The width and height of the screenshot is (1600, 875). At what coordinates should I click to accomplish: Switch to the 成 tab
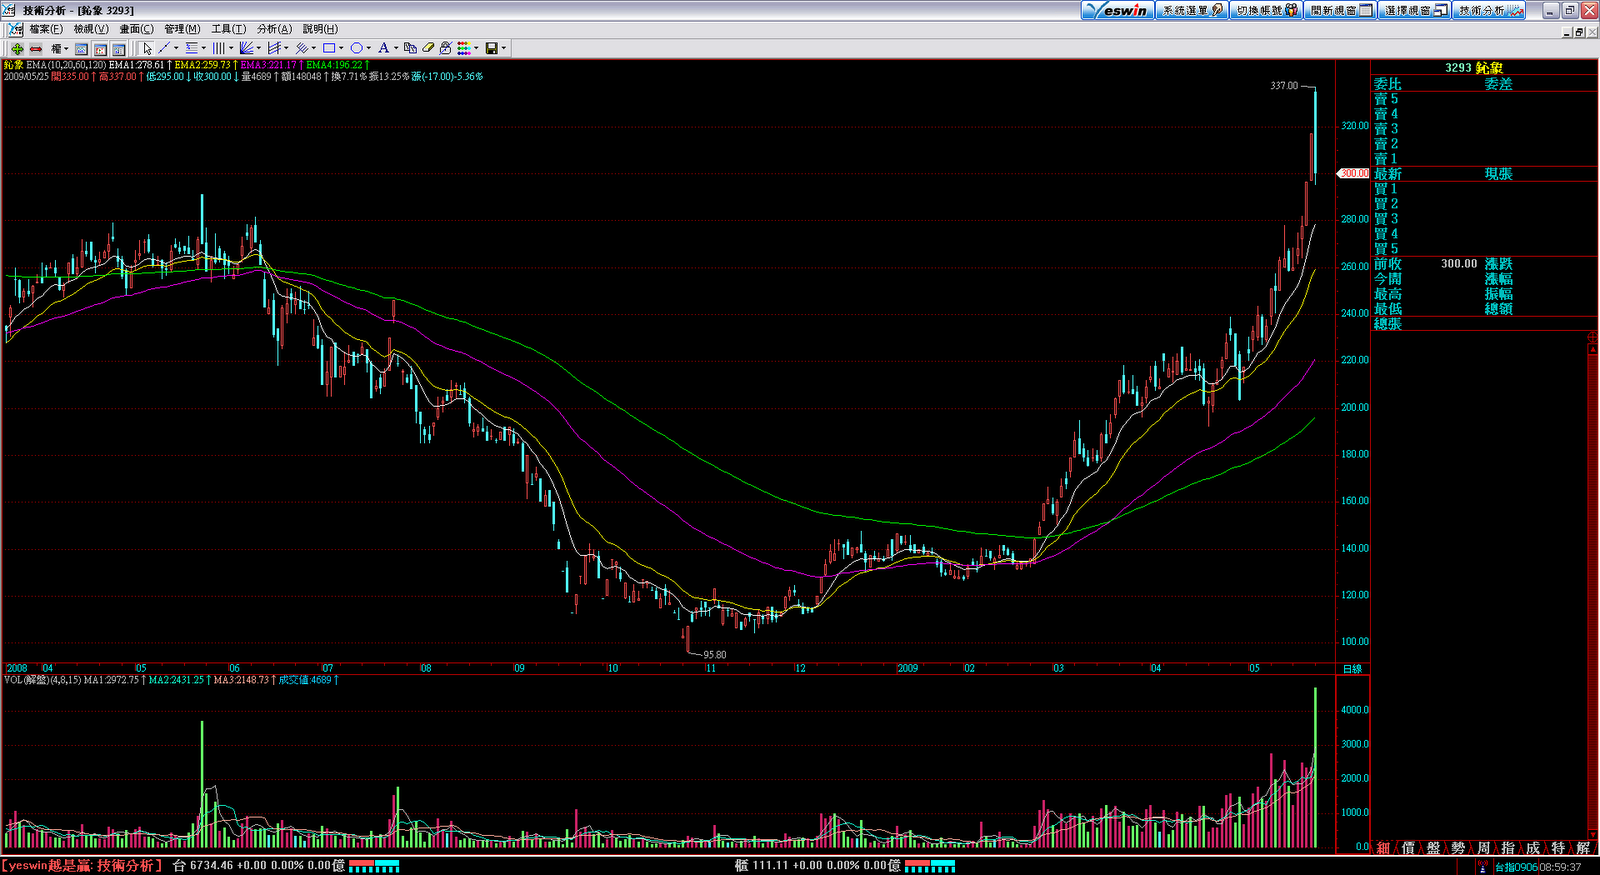[1533, 848]
